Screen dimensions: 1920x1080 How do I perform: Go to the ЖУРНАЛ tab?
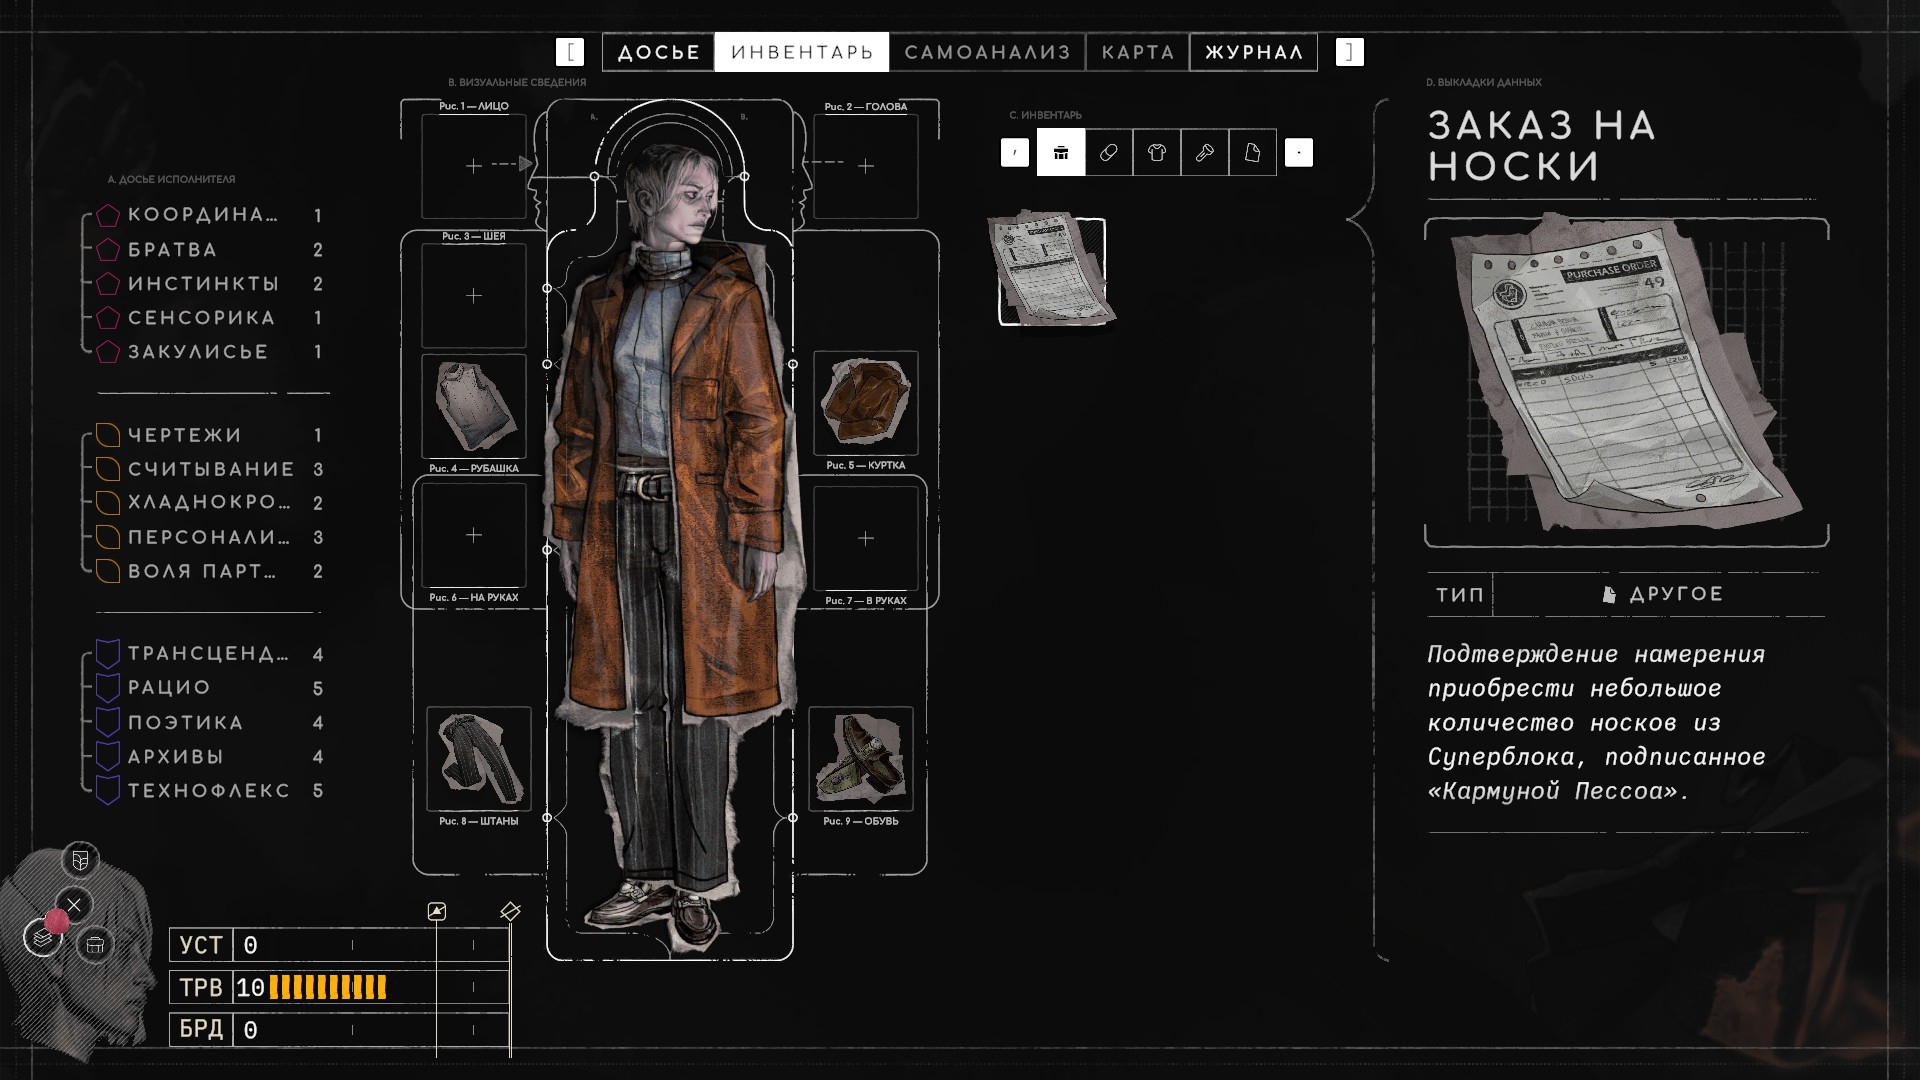click(x=1254, y=52)
